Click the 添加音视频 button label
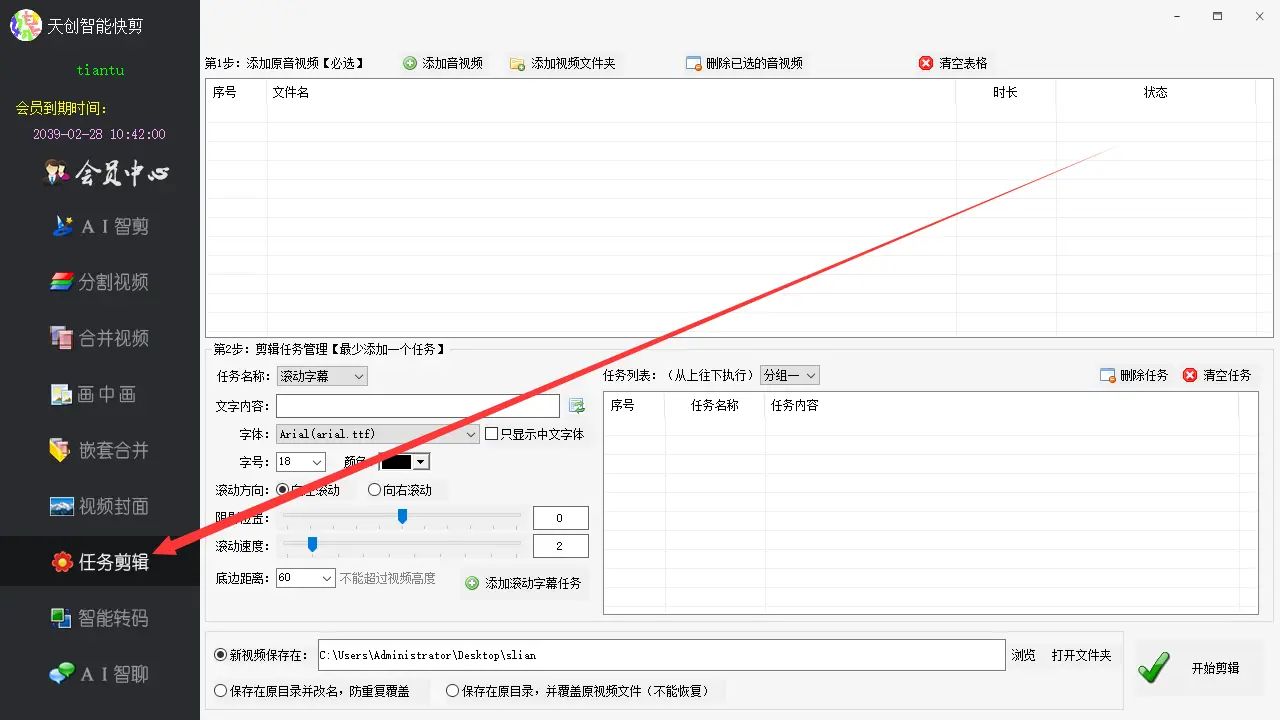The image size is (1280, 720). pyautogui.click(x=452, y=63)
